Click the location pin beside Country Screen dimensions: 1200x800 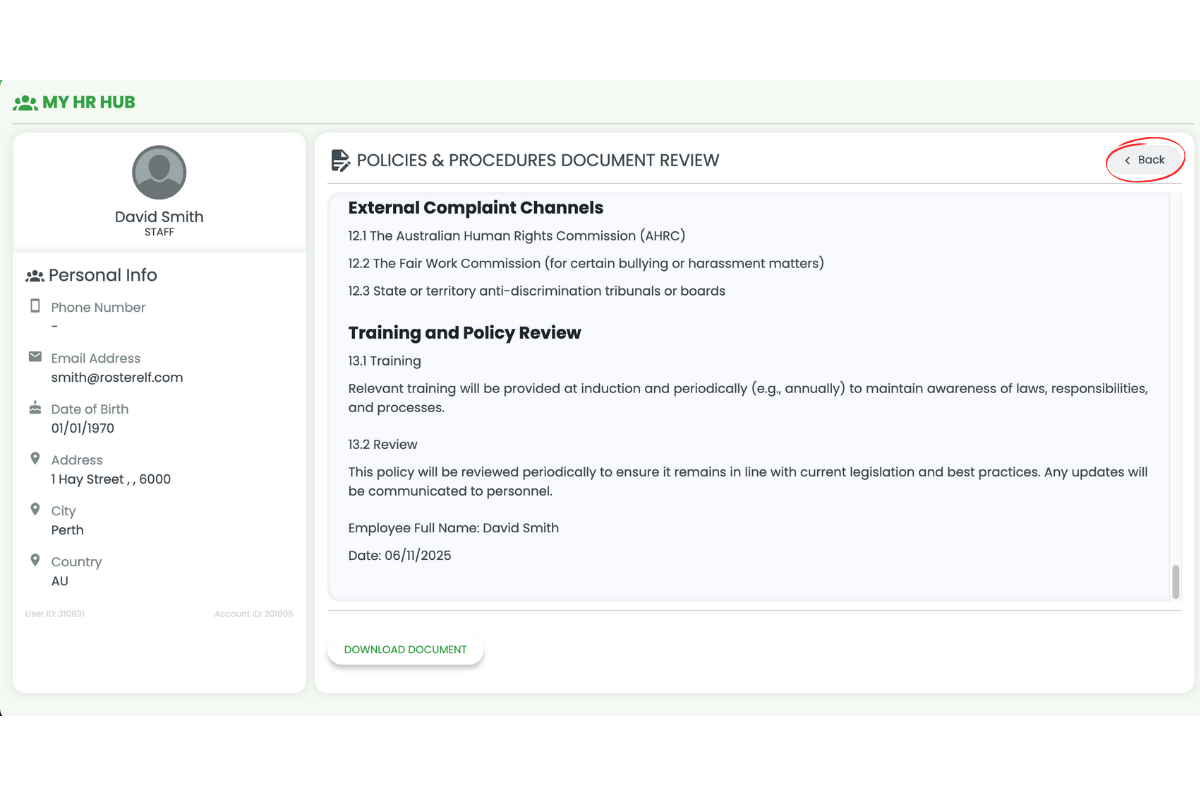pyautogui.click(x=35, y=562)
